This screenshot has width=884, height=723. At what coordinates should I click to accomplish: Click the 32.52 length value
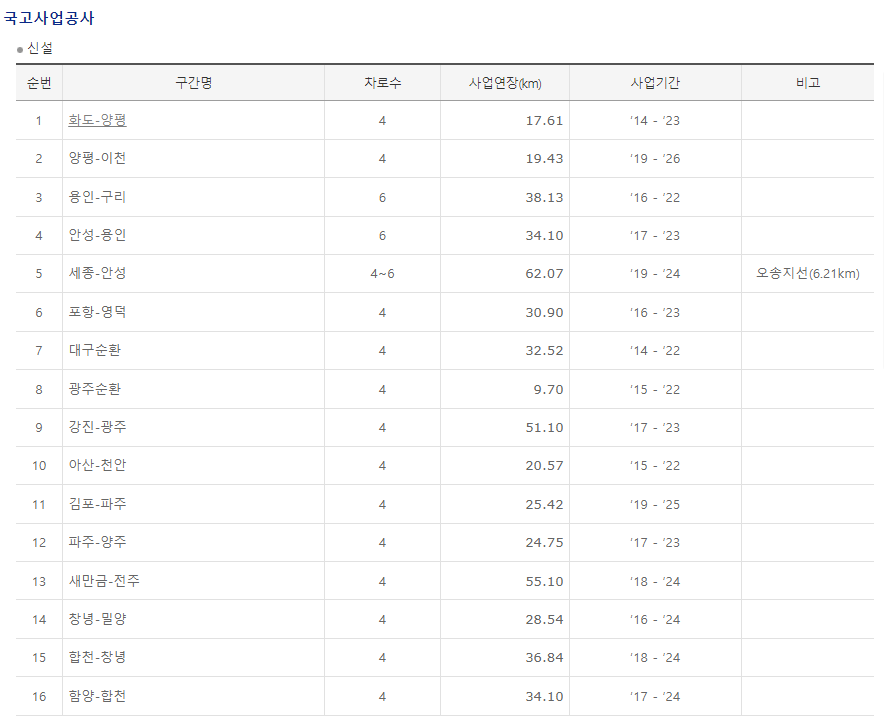point(545,350)
